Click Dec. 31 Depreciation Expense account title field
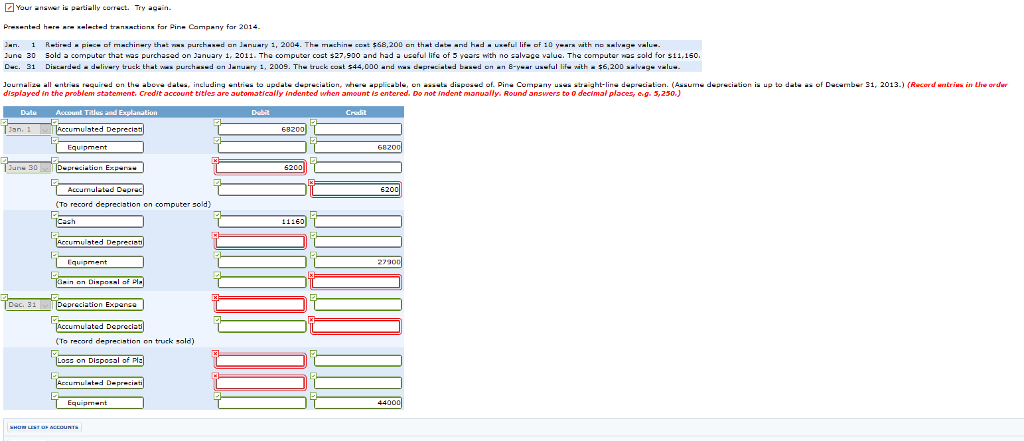This screenshot has height=441, width=1024. pos(99,304)
